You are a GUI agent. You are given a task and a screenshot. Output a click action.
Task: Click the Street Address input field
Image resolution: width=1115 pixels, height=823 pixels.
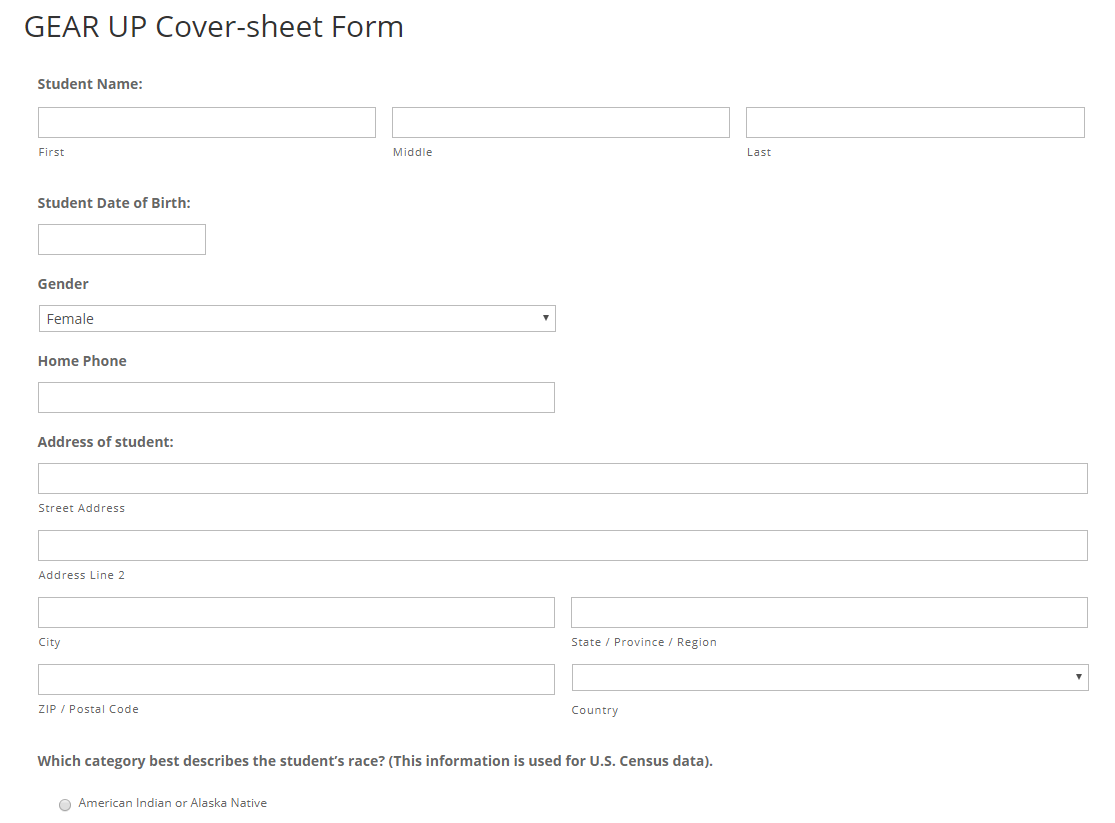(x=562, y=479)
